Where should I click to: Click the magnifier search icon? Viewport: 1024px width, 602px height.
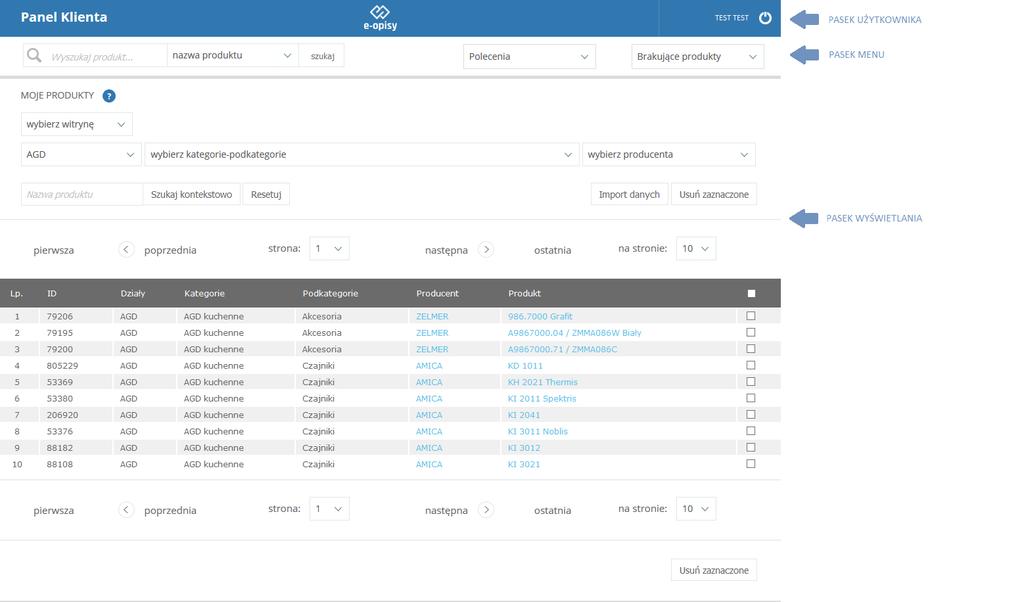(33, 55)
